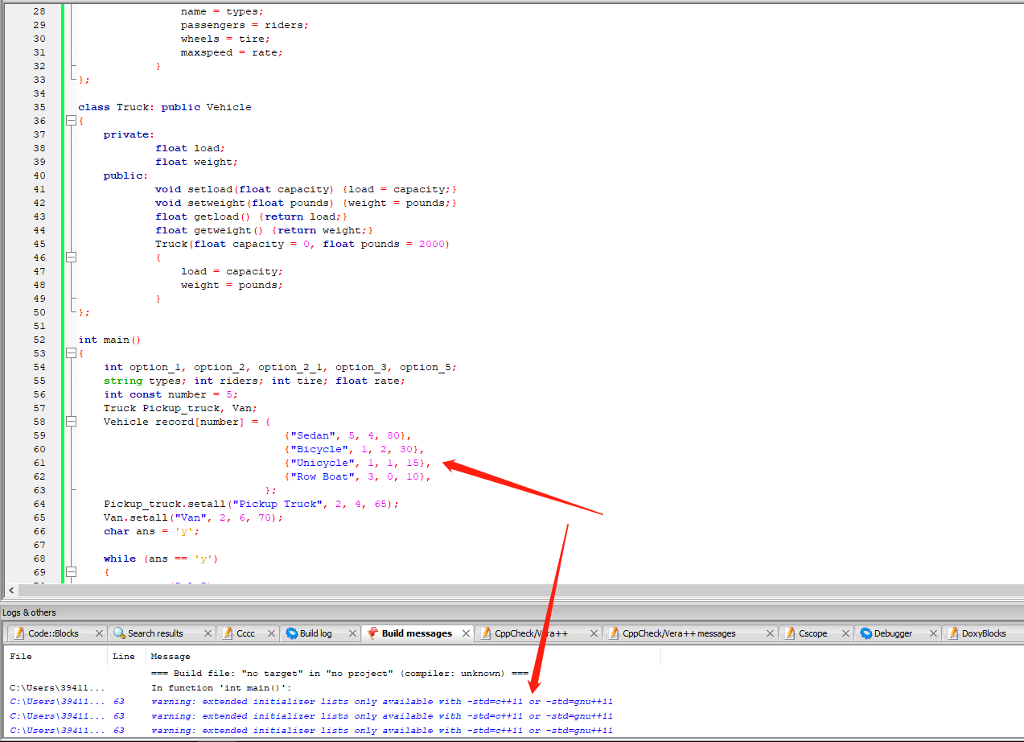1024x742 pixels.
Task: Click the 'private:' keyword on line 37
Action: pyautogui.click(x=129, y=134)
